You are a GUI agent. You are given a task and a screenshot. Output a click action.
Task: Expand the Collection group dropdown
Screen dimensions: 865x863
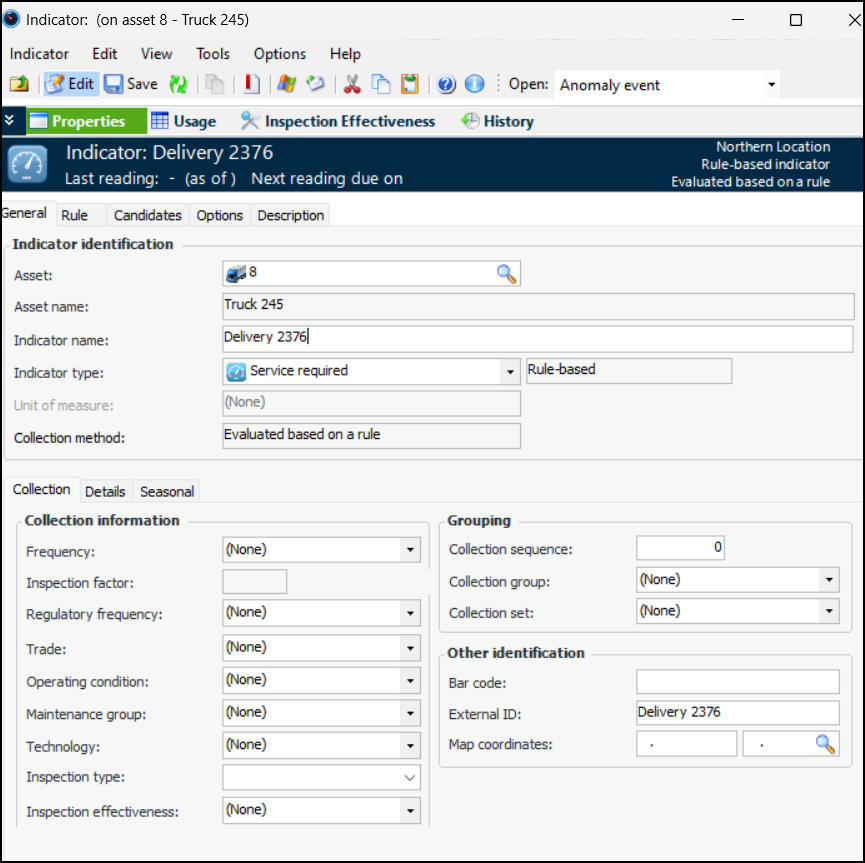pos(828,580)
